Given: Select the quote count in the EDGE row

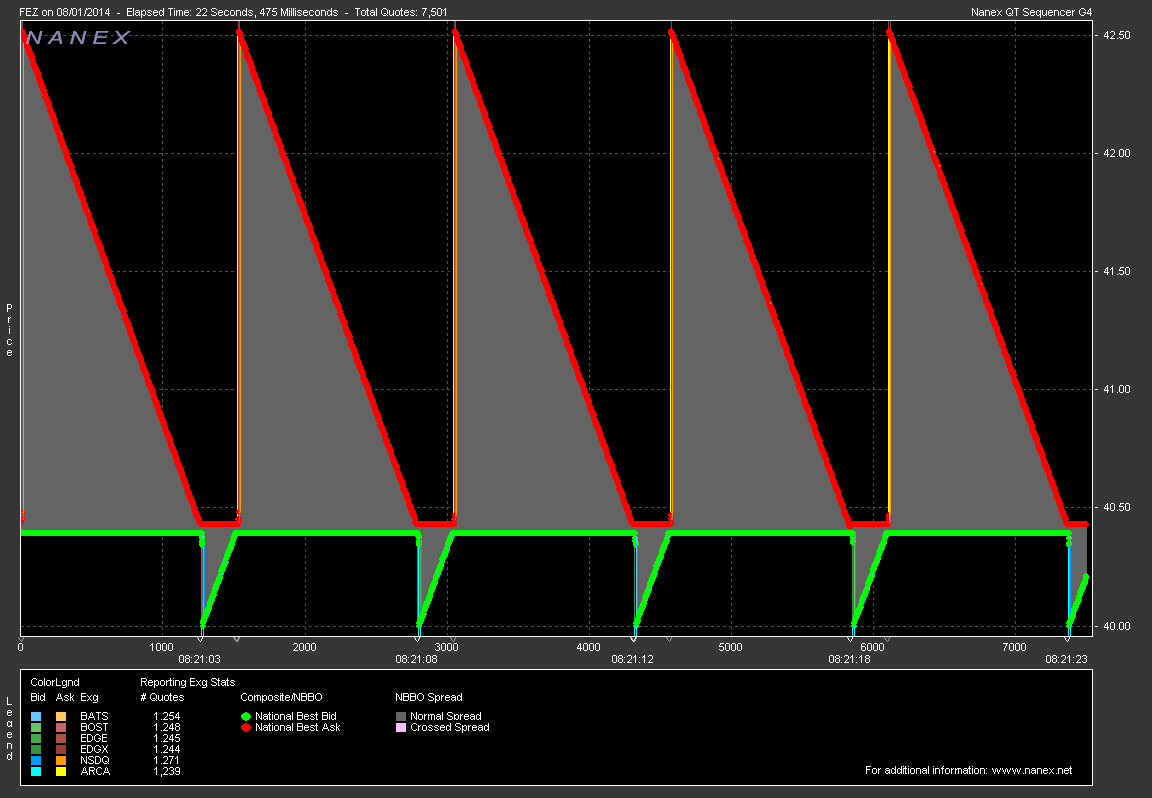Looking at the screenshot, I should (x=167, y=738).
